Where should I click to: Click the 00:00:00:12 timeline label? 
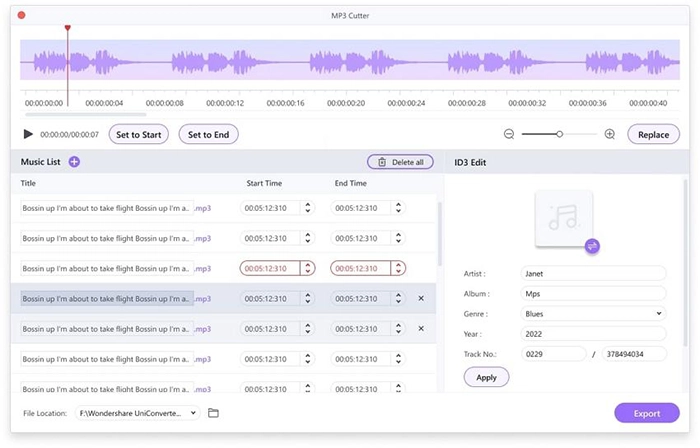tap(225, 103)
